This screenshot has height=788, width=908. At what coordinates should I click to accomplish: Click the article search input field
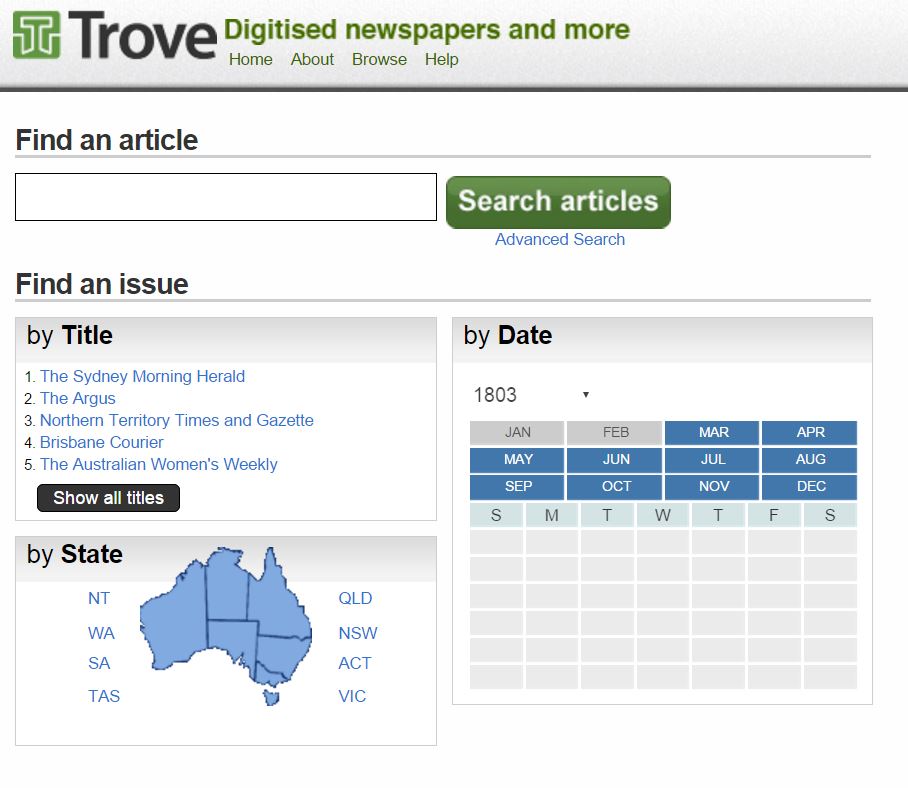point(225,196)
